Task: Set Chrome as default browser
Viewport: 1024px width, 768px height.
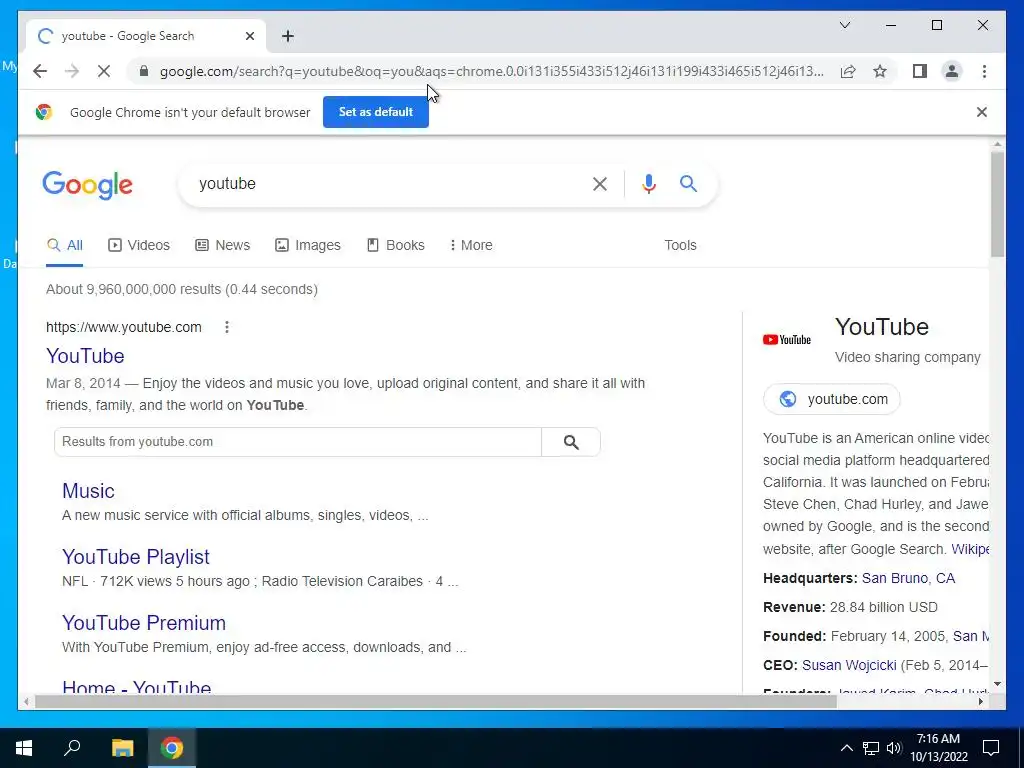Action: click(x=376, y=112)
